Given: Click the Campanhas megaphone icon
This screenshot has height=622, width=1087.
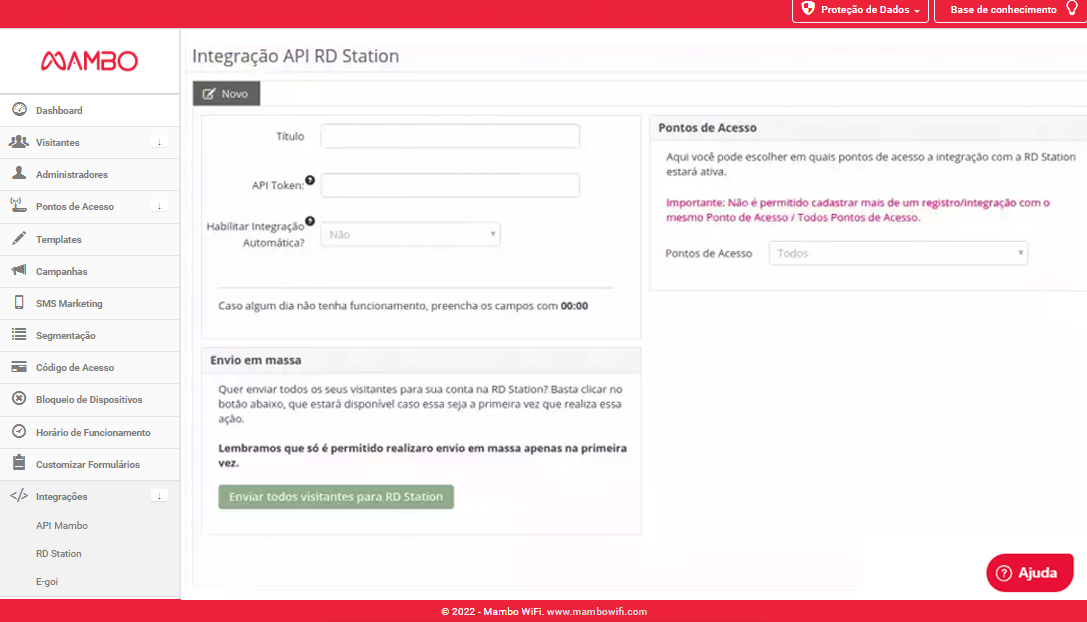Looking at the screenshot, I should pyautogui.click(x=19, y=270).
